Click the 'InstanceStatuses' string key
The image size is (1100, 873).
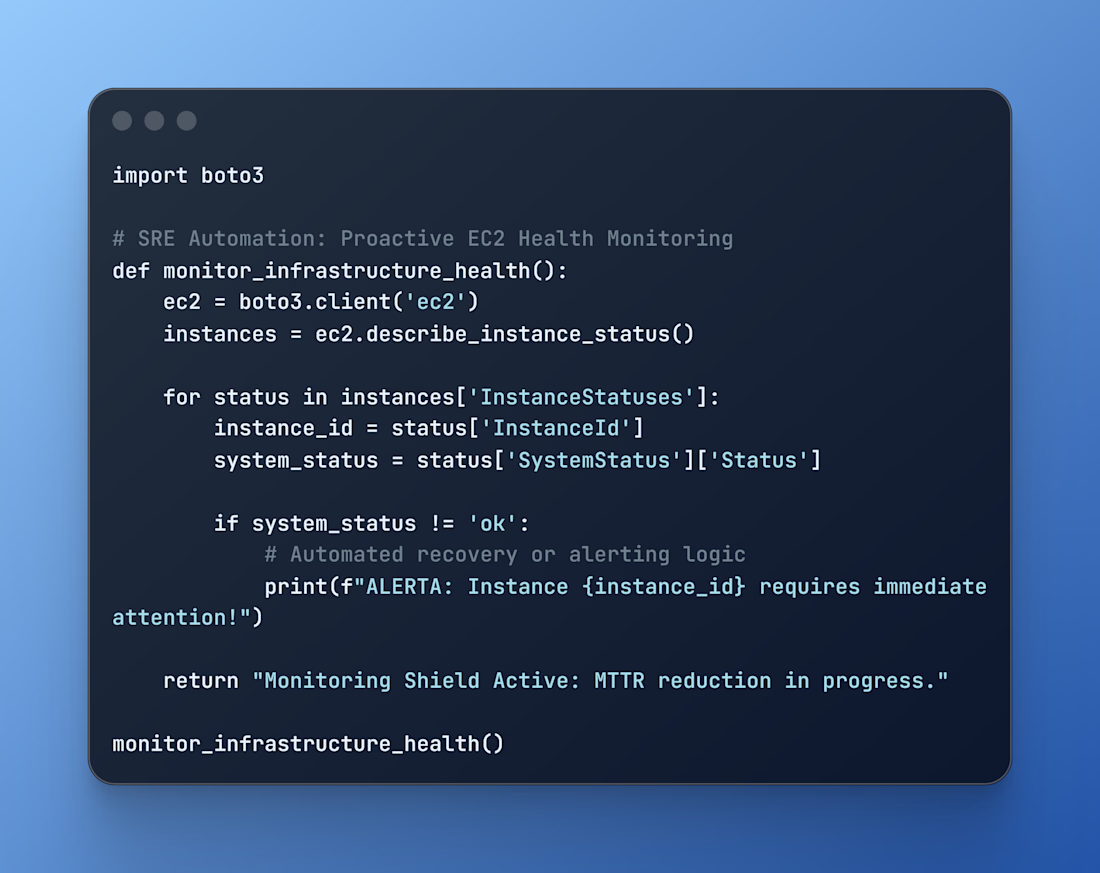tap(581, 397)
